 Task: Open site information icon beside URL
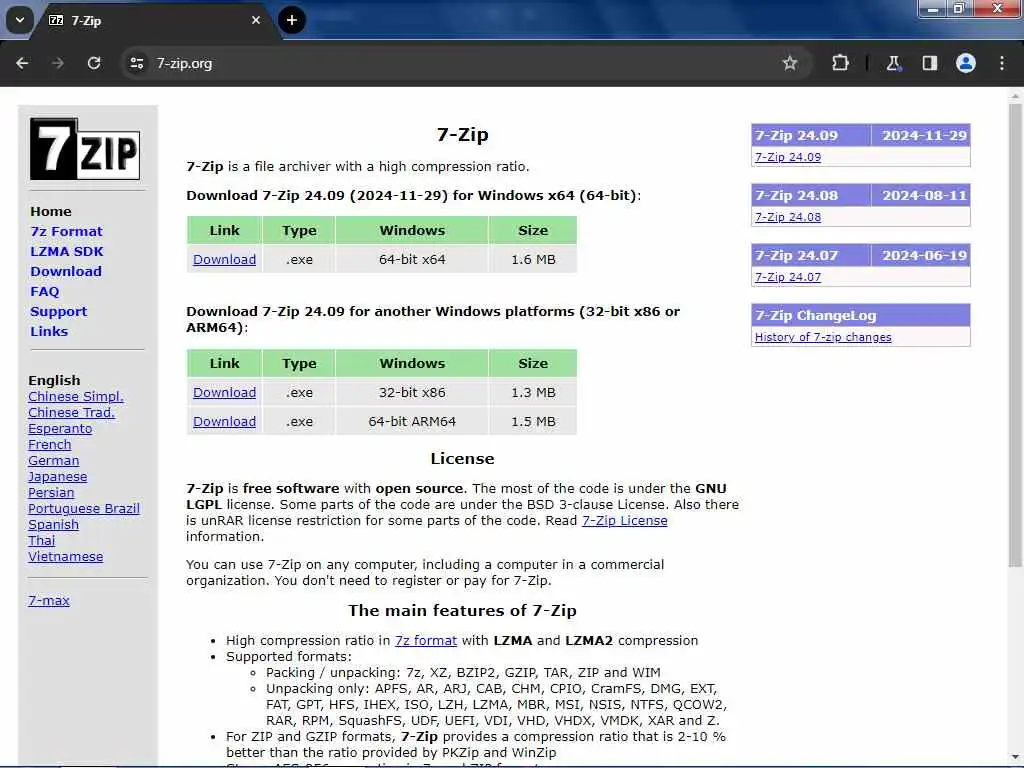[136, 63]
